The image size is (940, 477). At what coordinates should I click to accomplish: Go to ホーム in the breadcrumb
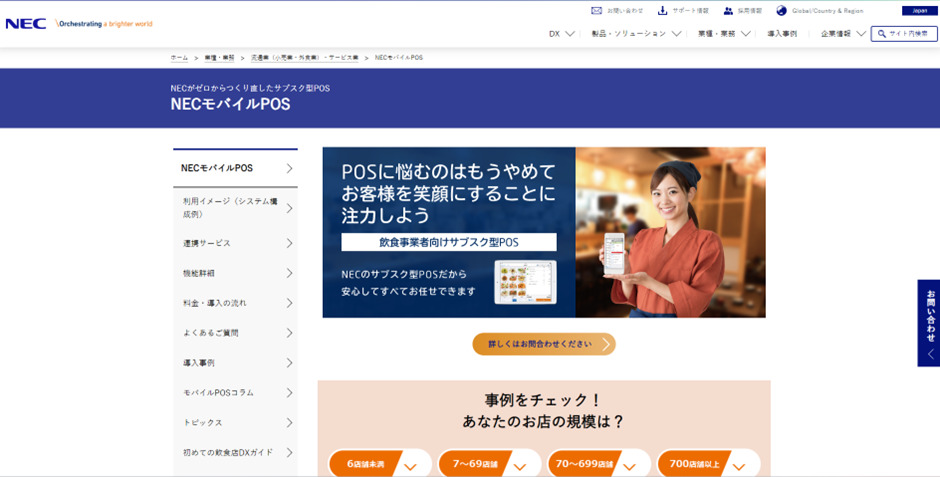pos(179,58)
